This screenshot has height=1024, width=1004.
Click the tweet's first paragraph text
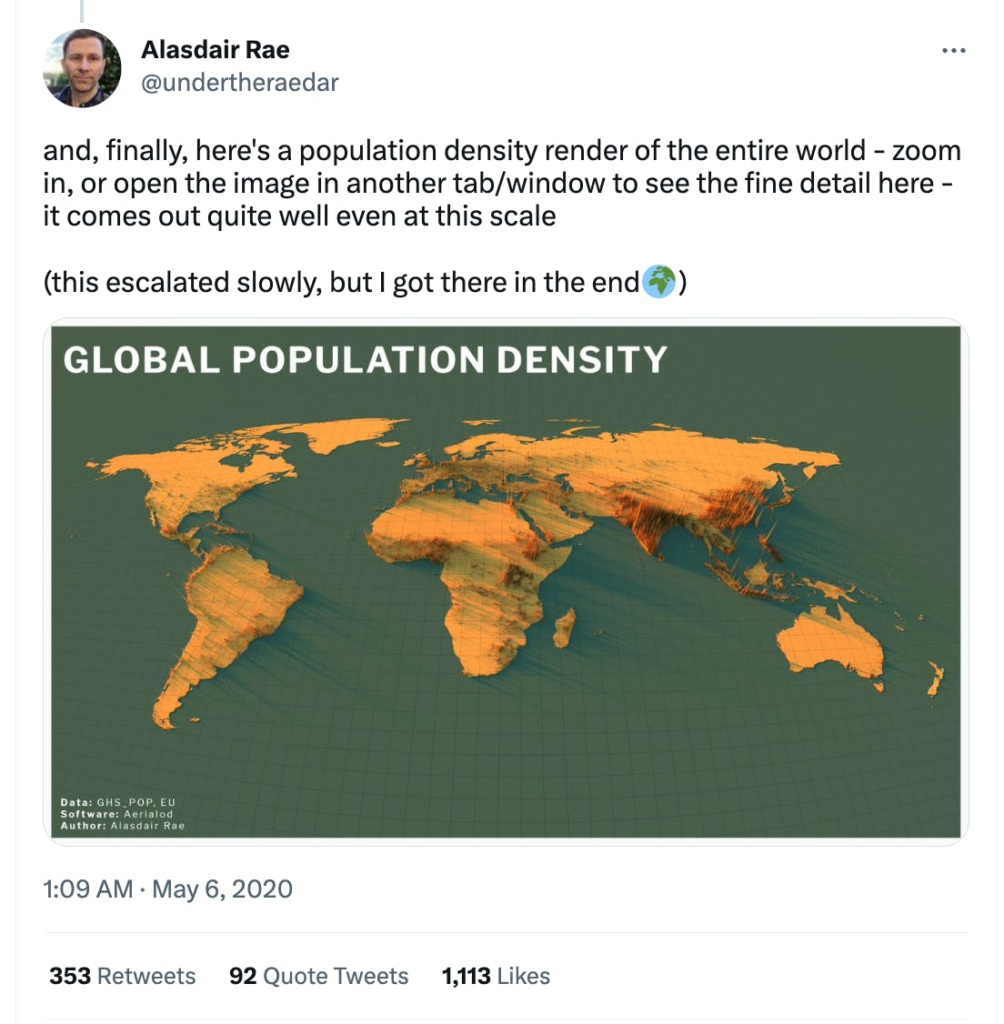(x=500, y=183)
